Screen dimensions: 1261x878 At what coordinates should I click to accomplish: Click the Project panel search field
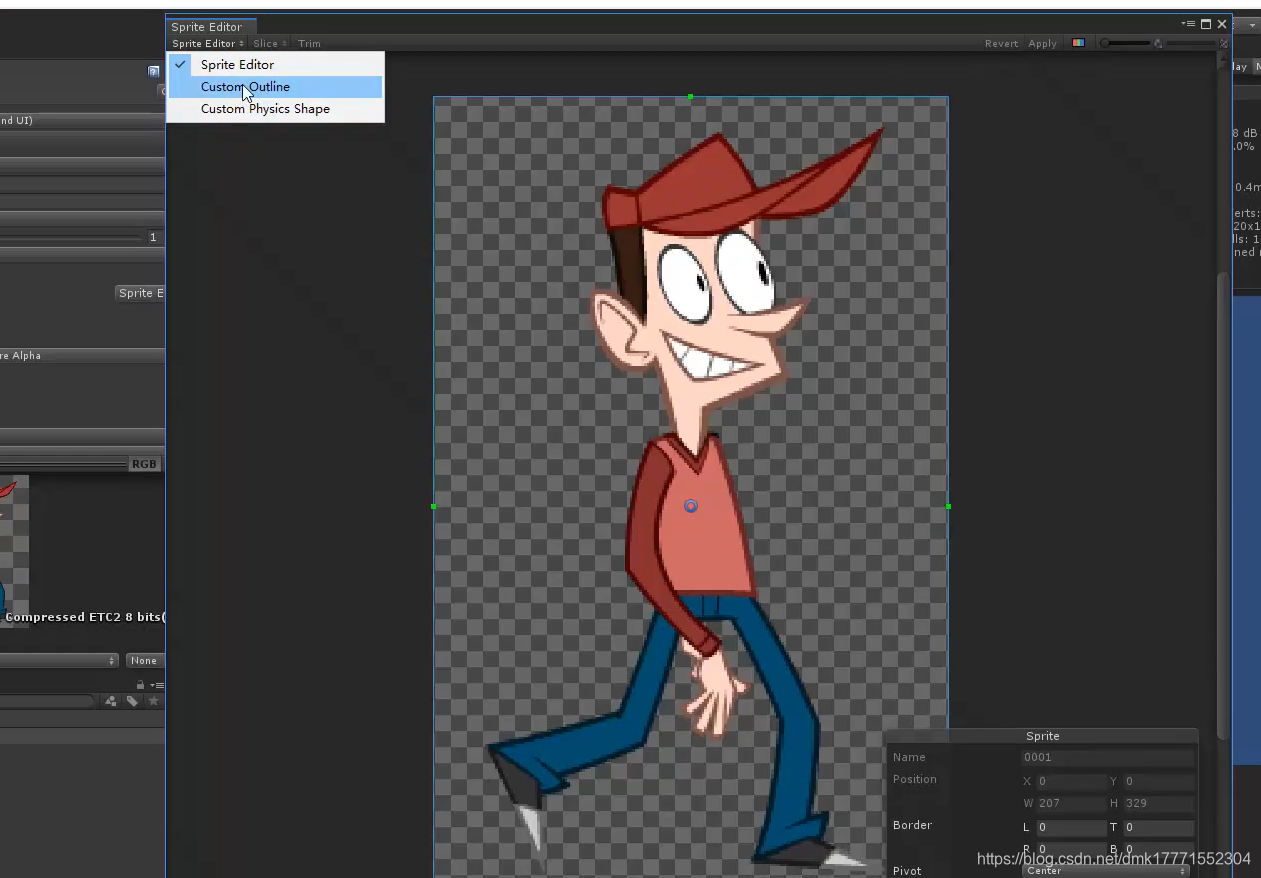tap(47, 701)
